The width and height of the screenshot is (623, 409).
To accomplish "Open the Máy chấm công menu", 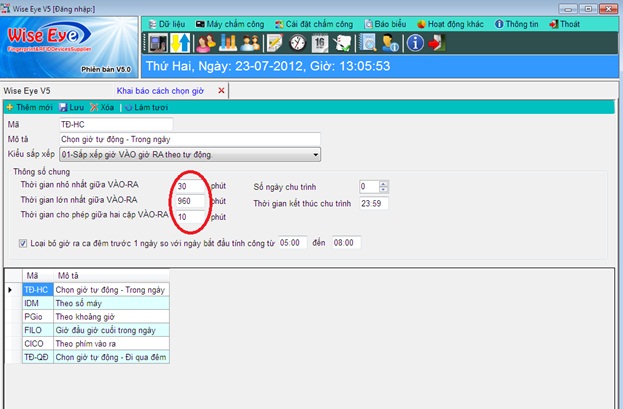I will [230, 24].
